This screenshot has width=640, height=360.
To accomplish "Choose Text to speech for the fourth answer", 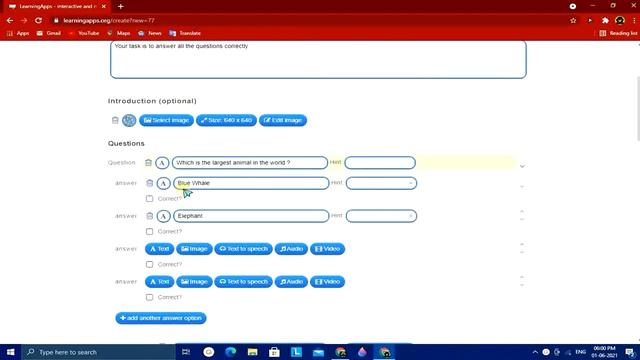I will tap(243, 282).
